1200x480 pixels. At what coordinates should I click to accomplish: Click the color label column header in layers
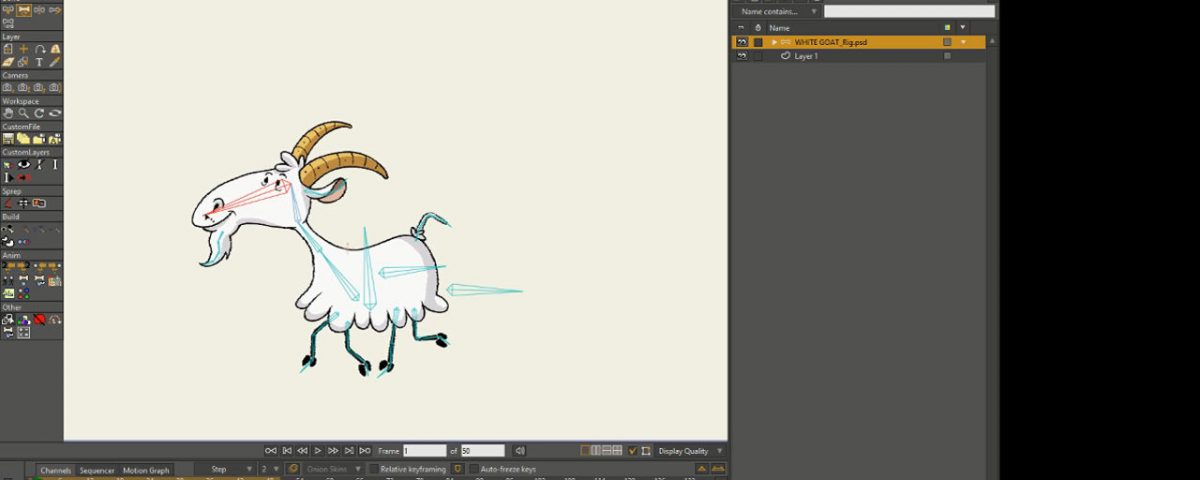947,27
